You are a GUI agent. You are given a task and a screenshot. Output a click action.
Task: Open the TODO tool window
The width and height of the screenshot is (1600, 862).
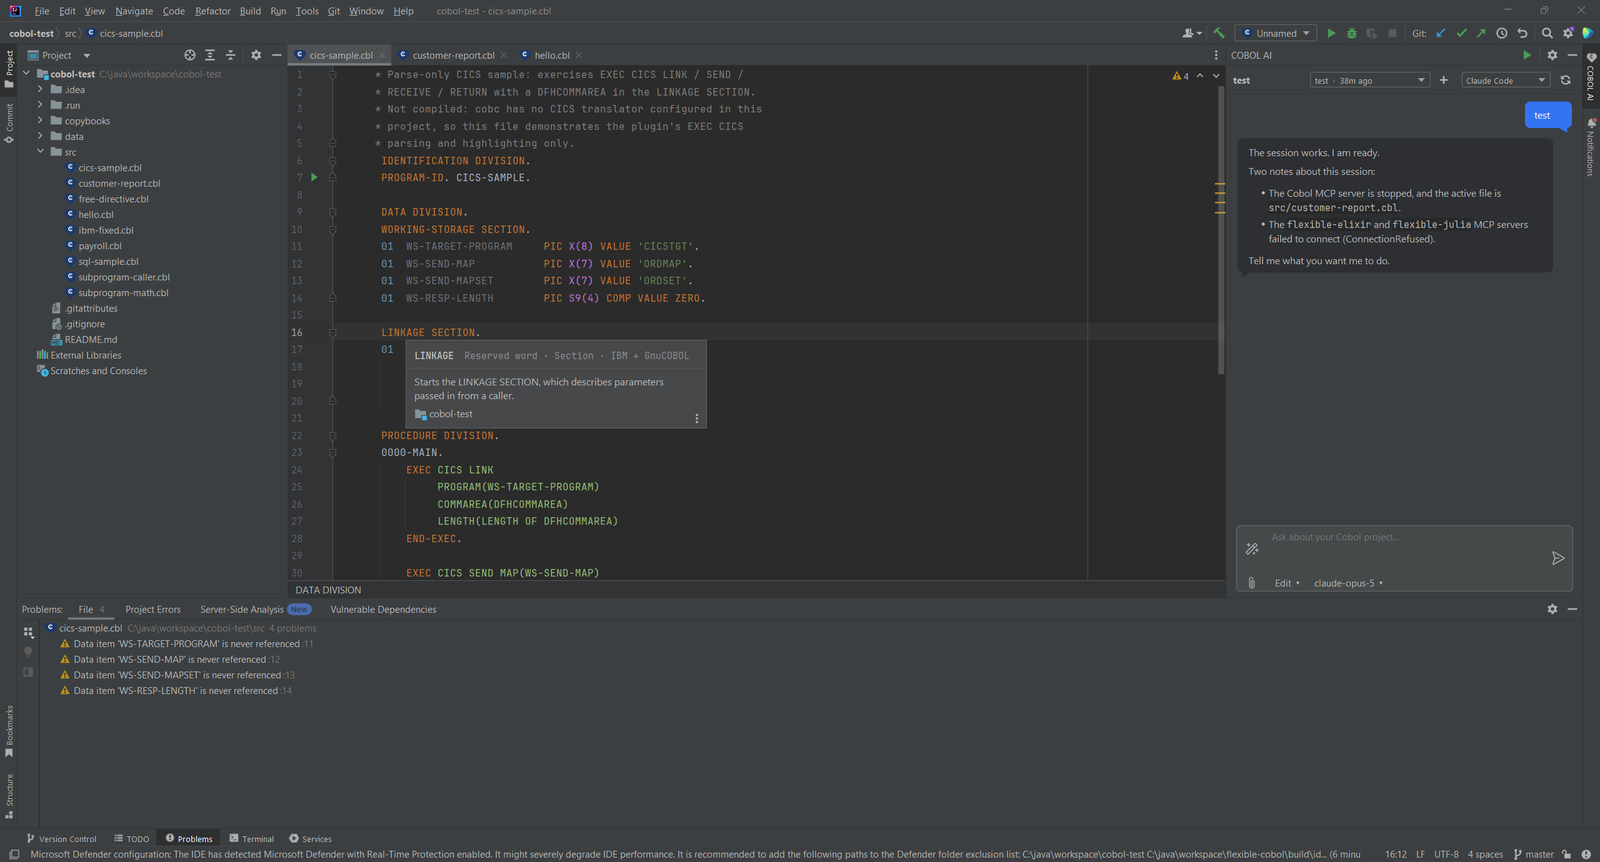point(131,839)
